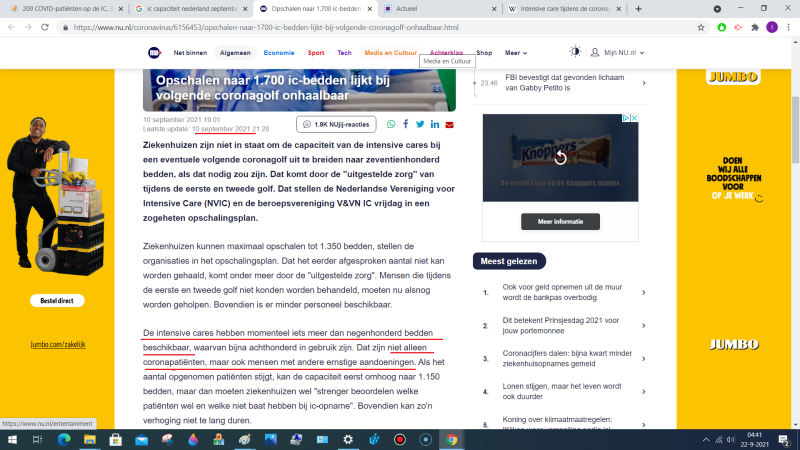
Task: Open a new browser tab
Action: 638,9
